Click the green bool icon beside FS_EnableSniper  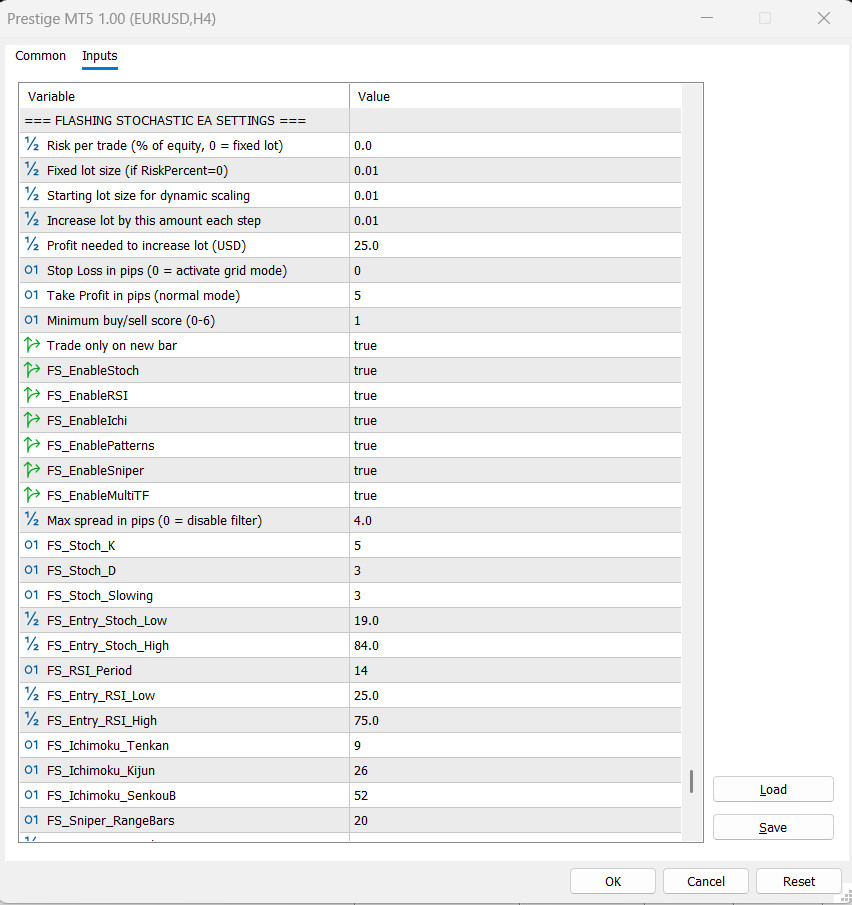[x=32, y=470]
